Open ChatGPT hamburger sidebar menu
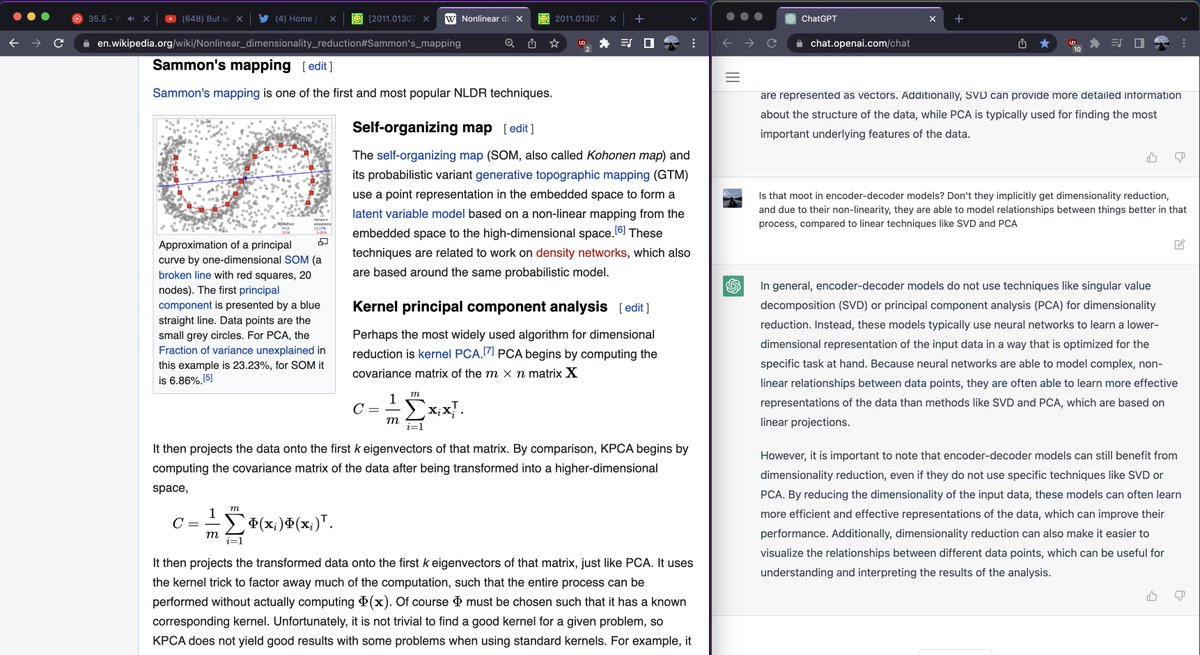 [x=732, y=78]
